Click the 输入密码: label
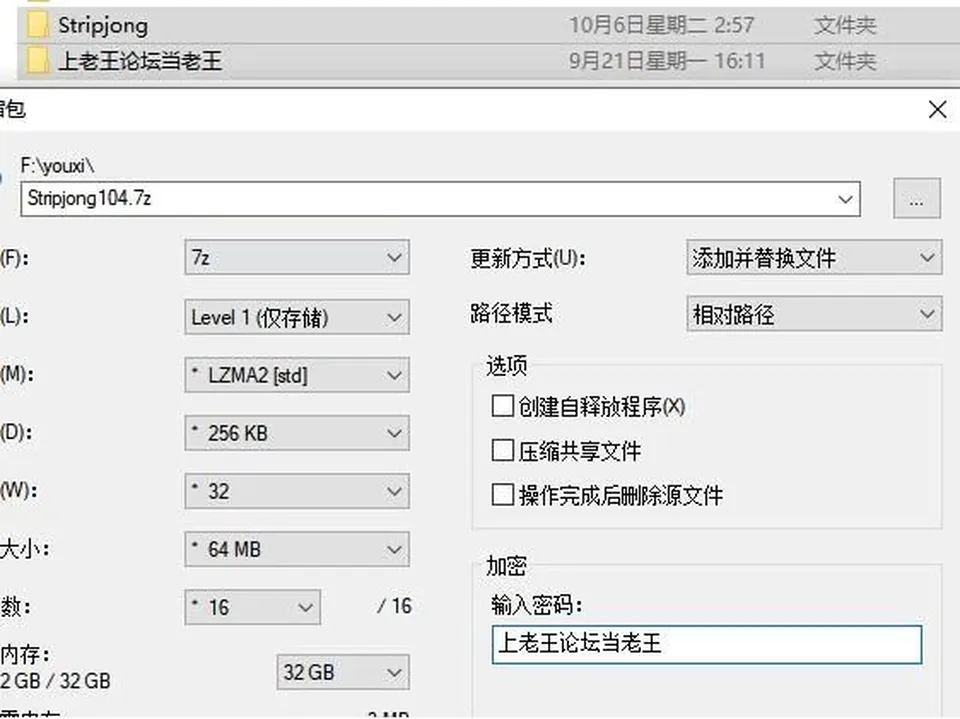This screenshot has width=960, height=719. point(536,605)
